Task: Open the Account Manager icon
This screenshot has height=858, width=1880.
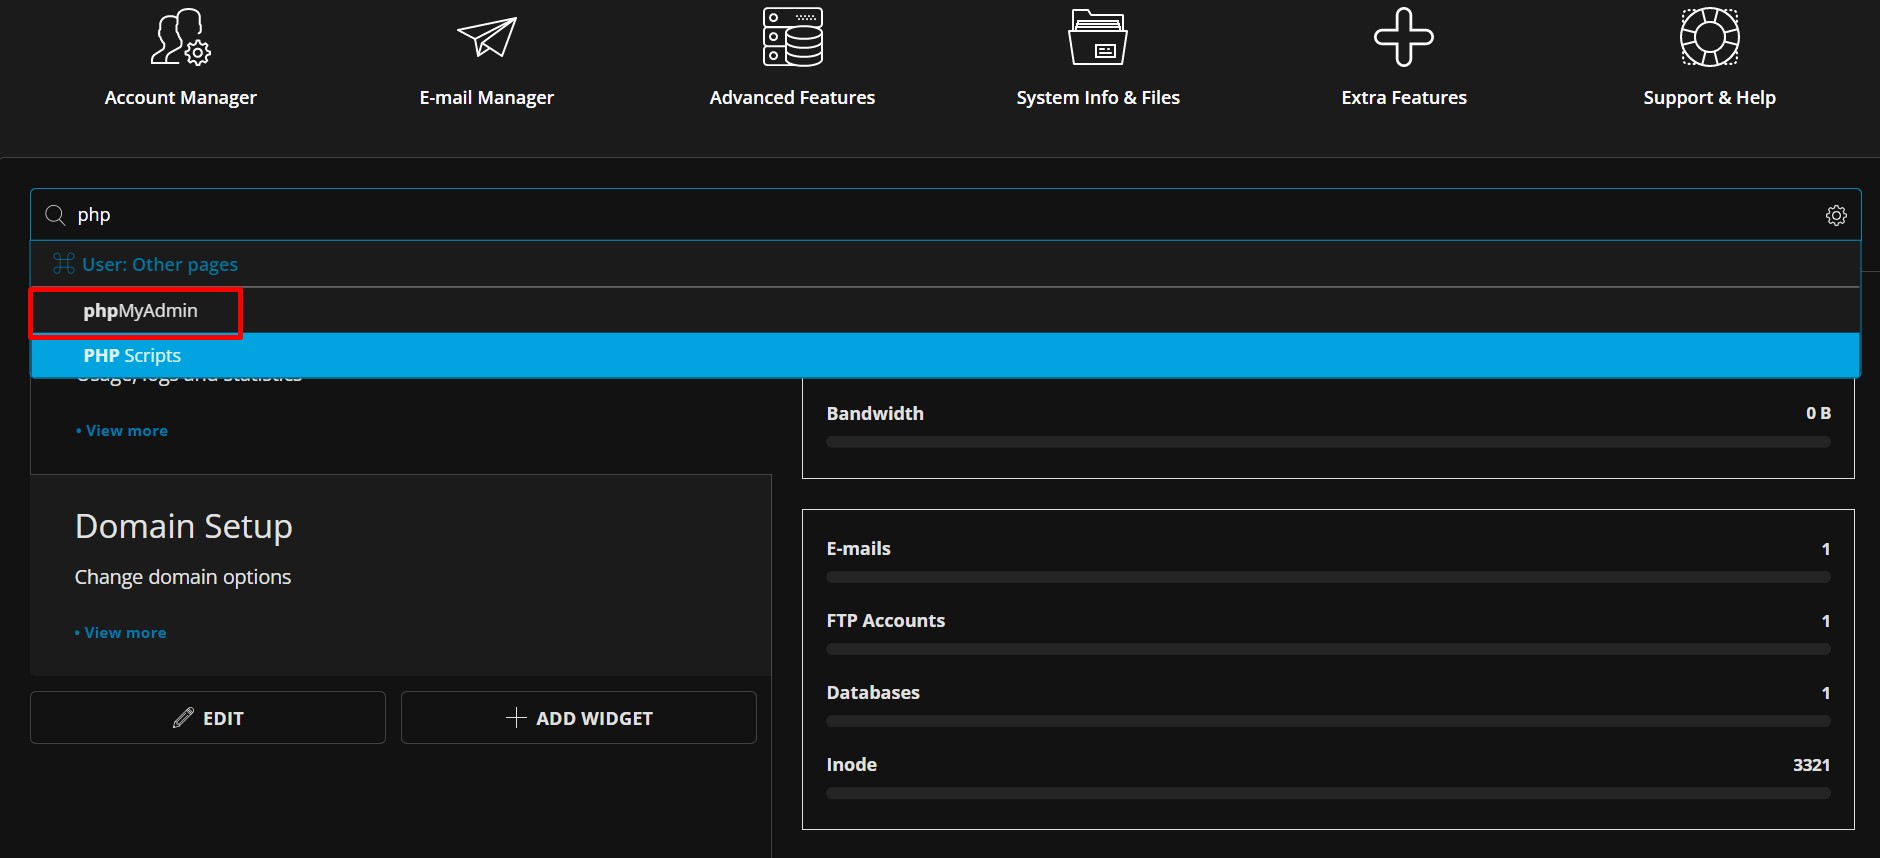Action: pyautogui.click(x=181, y=38)
